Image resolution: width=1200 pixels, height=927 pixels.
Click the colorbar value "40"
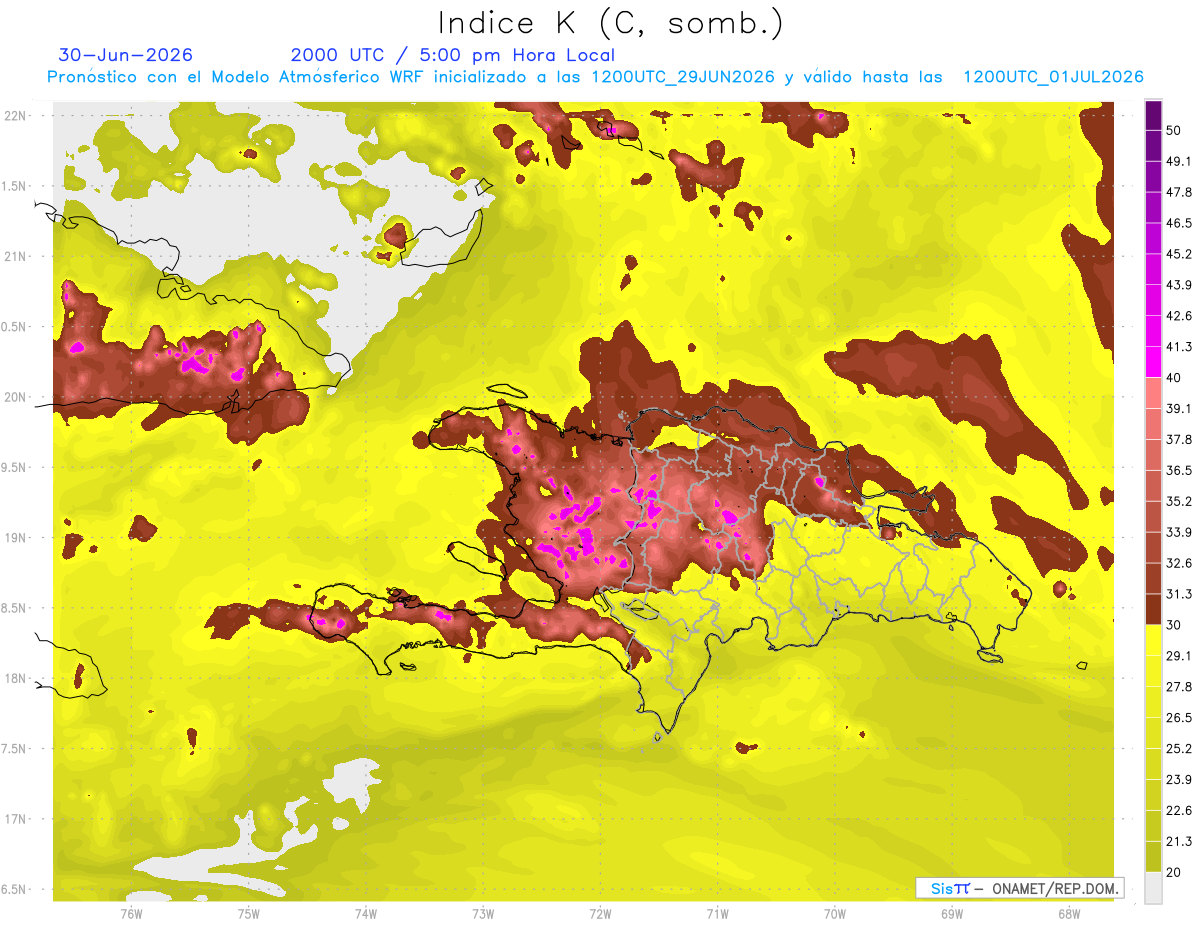tap(1175, 377)
